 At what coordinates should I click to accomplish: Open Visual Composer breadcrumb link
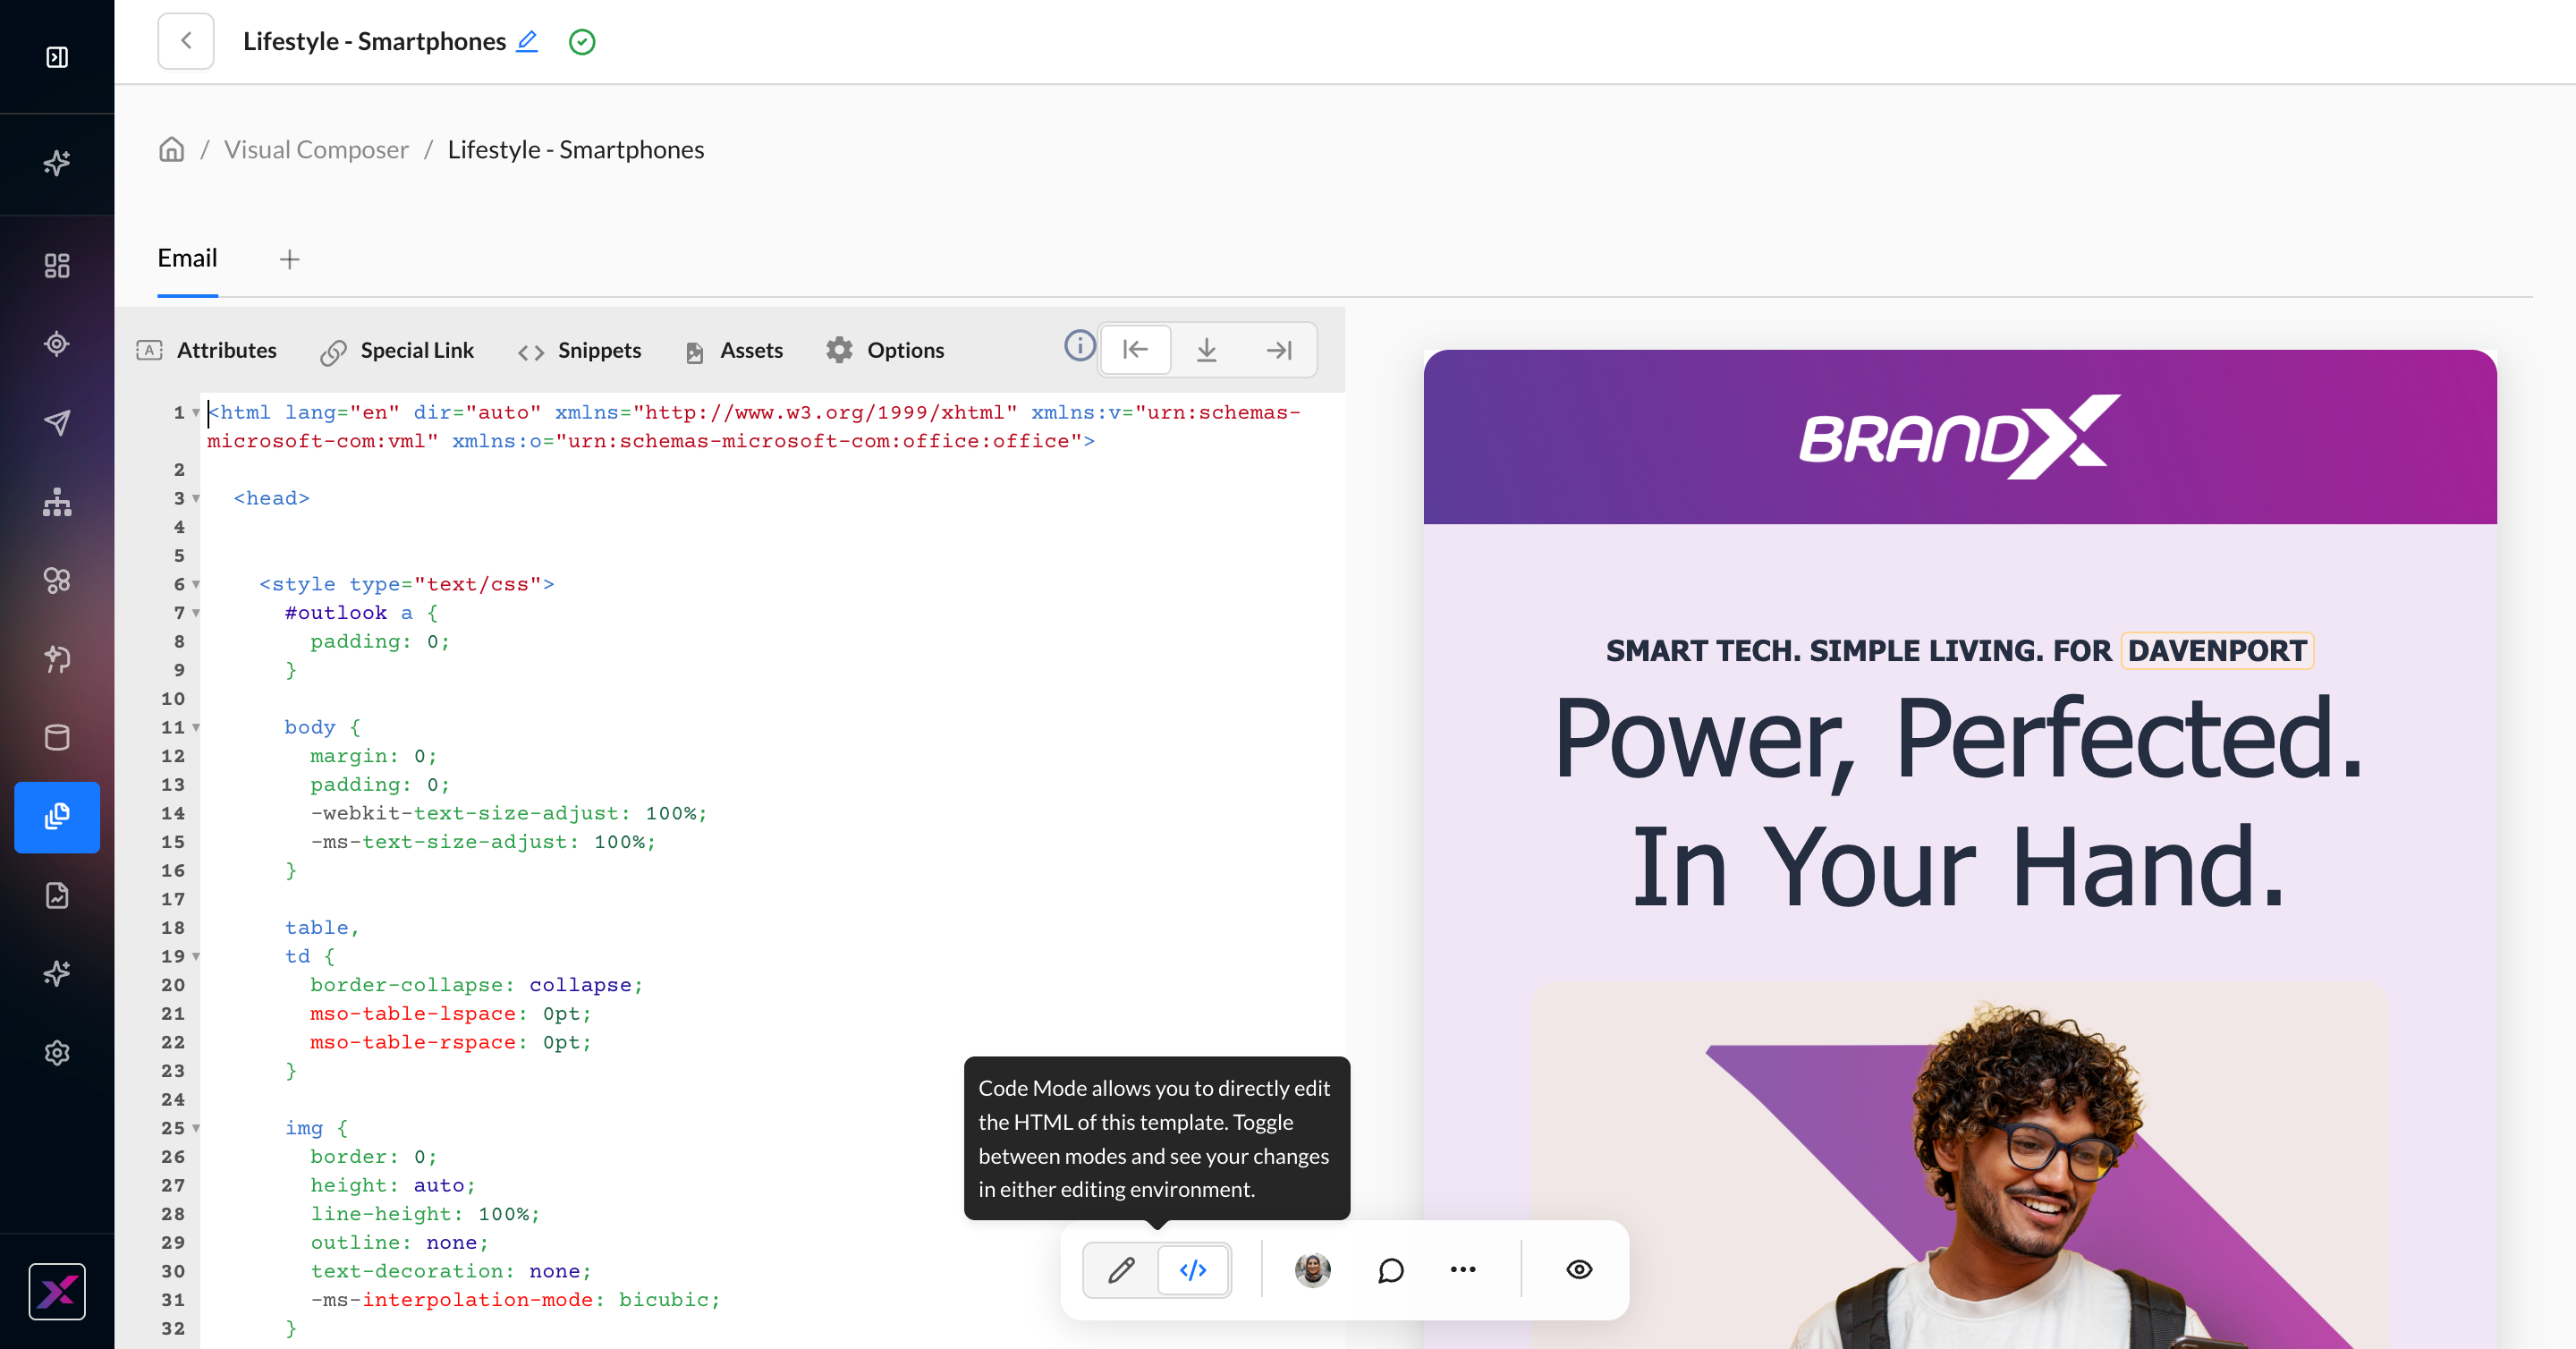tap(316, 149)
